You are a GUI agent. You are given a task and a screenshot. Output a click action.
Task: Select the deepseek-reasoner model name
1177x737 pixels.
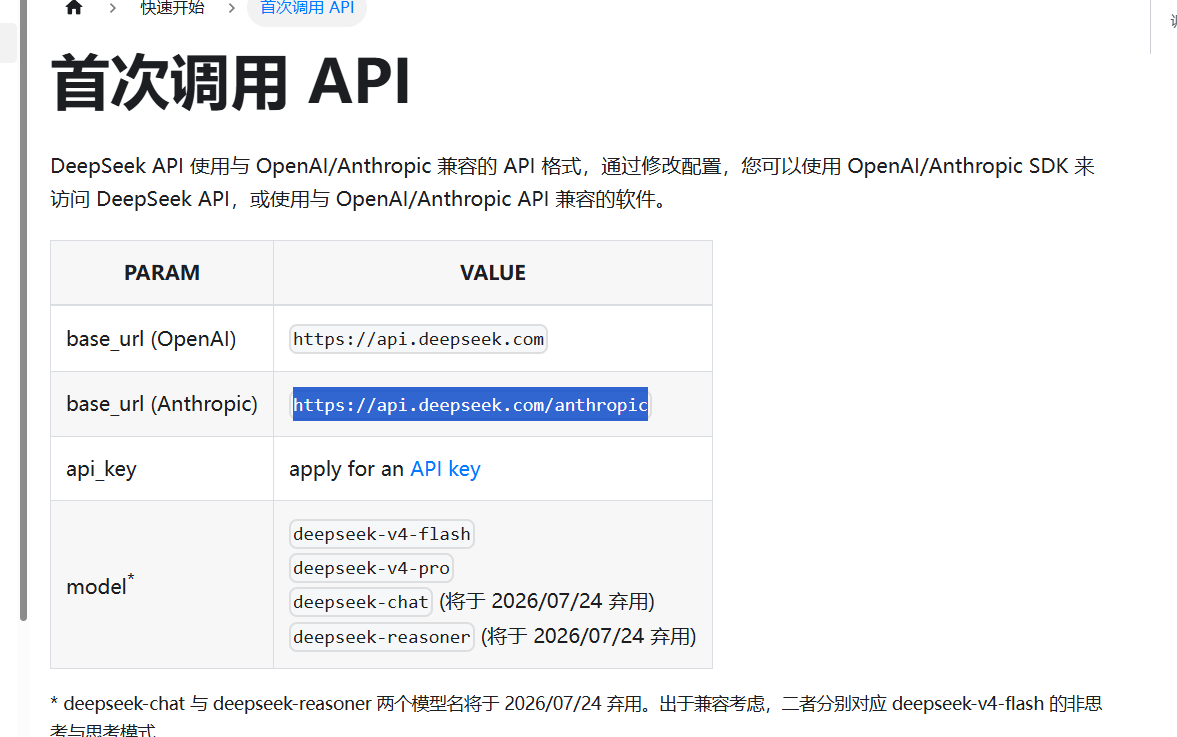(x=381, y=637)
